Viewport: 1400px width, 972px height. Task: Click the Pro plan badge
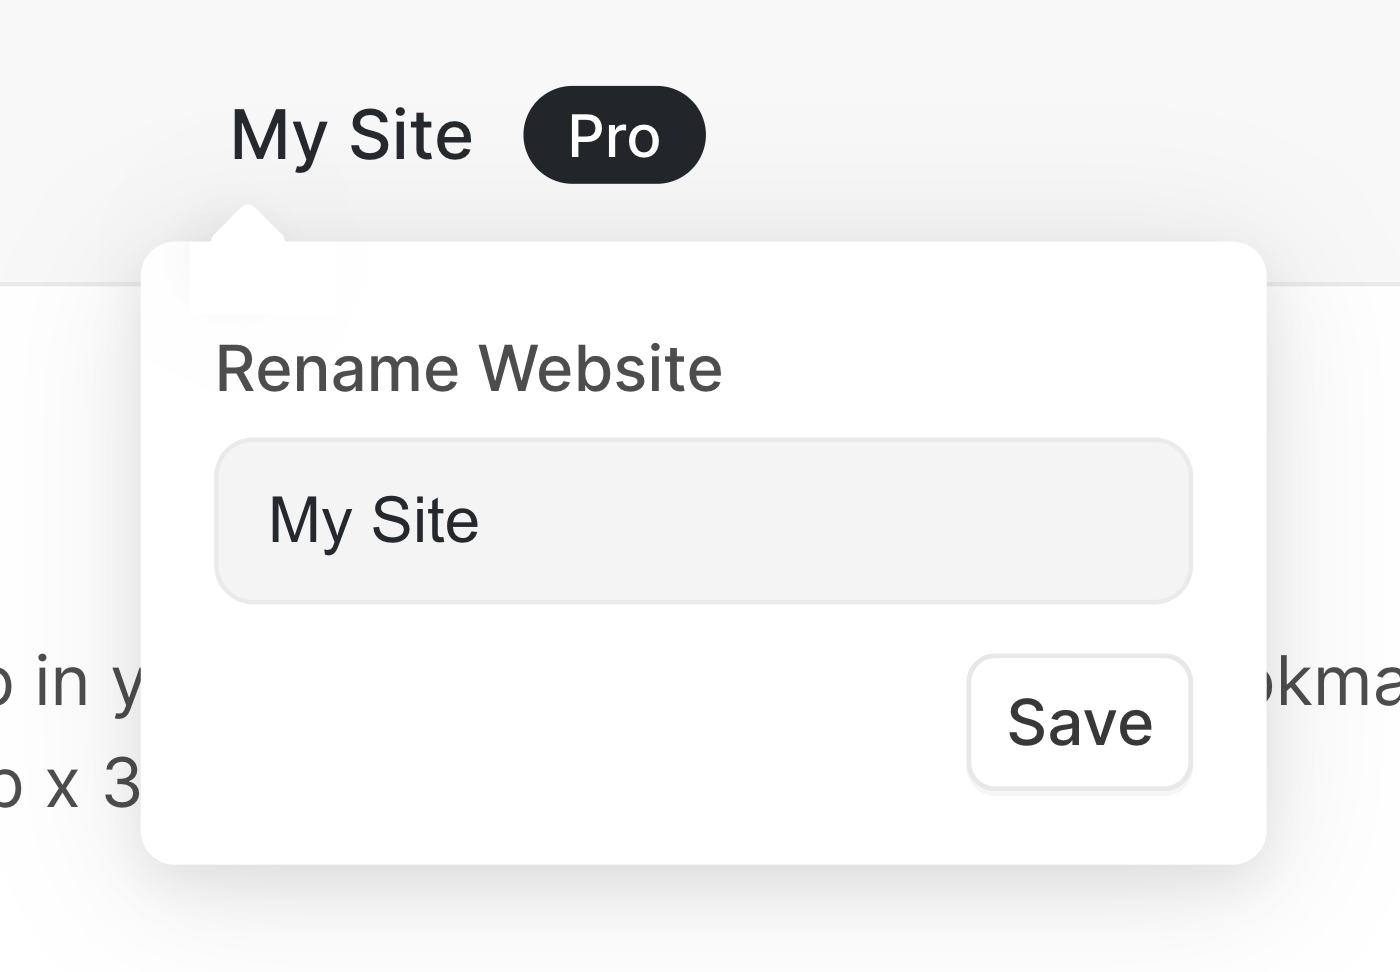[614, 135]
